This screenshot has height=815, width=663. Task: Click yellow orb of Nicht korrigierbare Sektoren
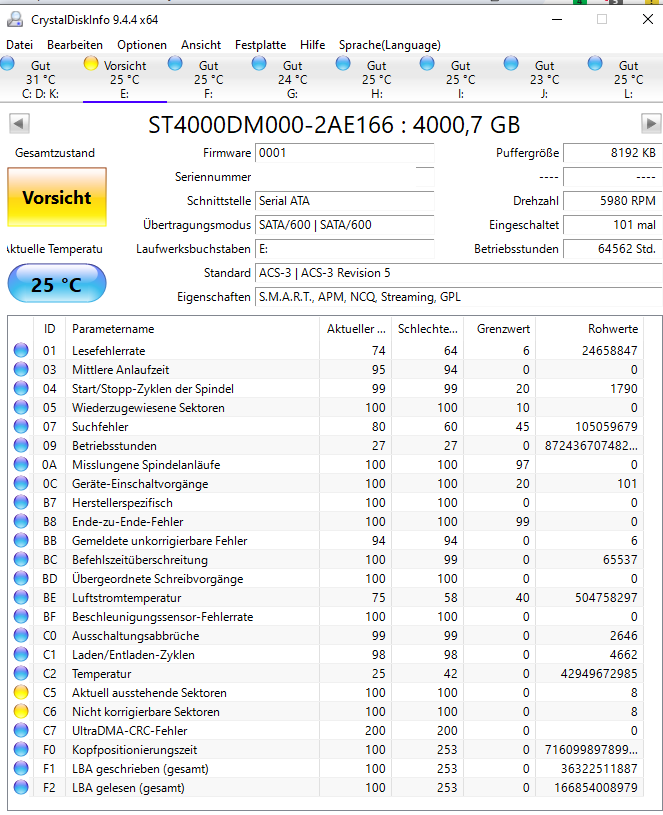[21, 712]
